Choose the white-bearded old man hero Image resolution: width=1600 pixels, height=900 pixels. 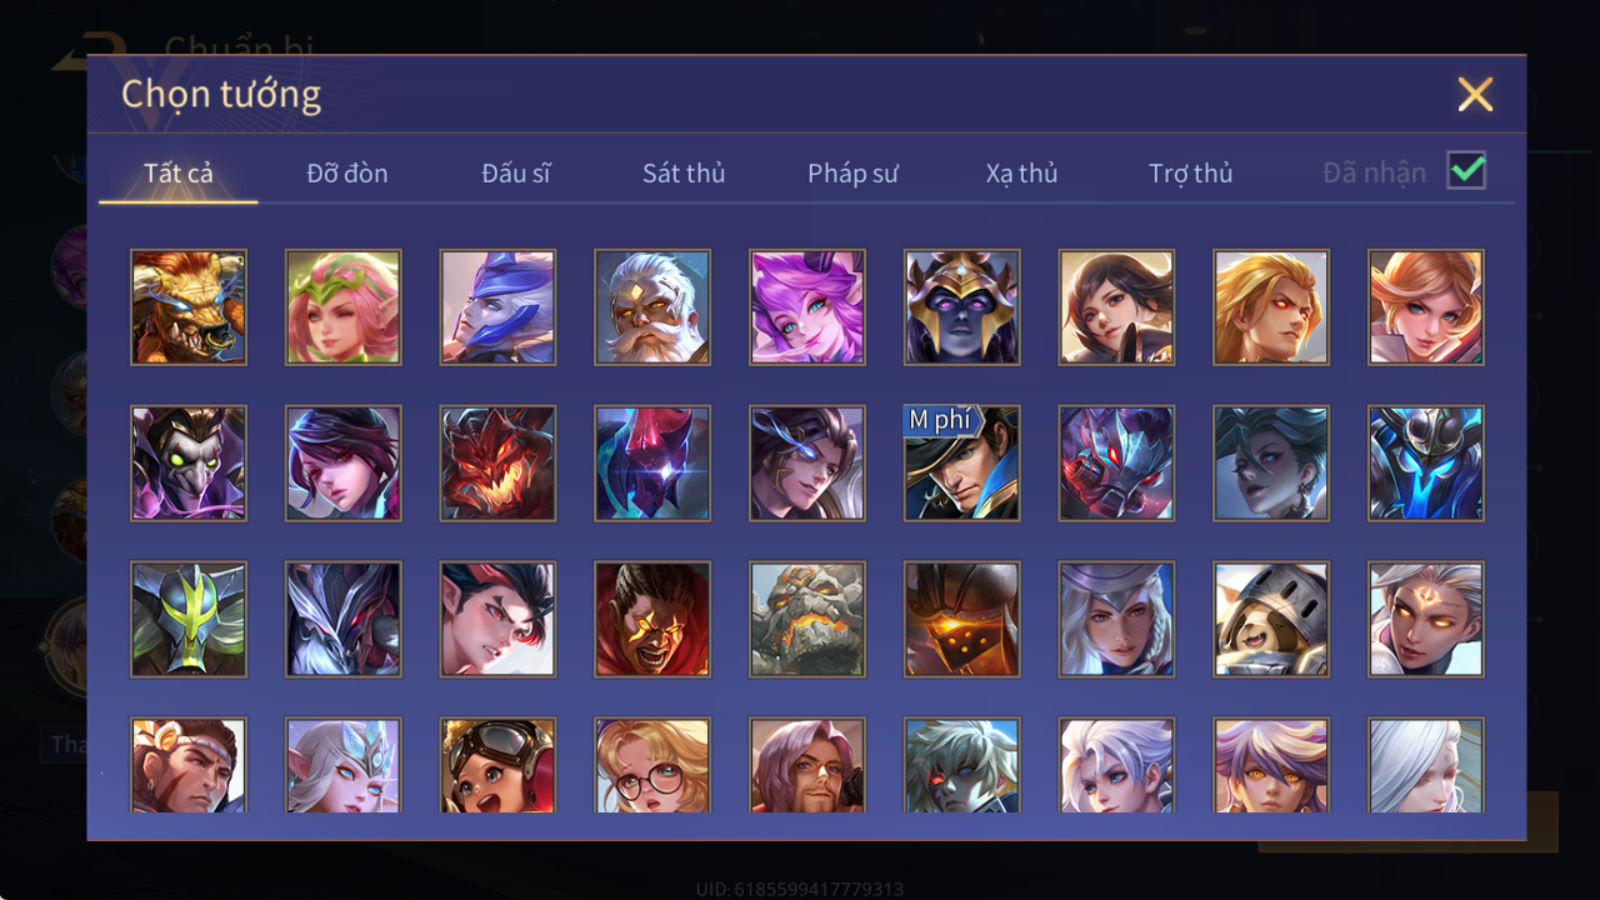click(652, 307)
